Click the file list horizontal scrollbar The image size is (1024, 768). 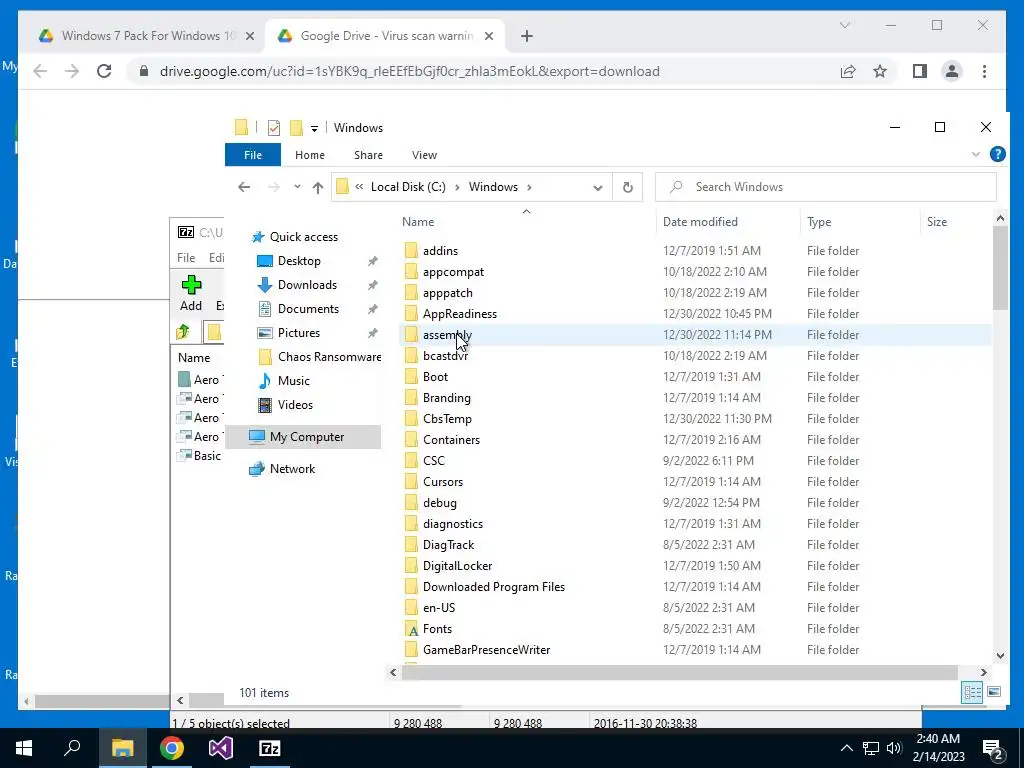pyautogui.click(x=679, y=672)
